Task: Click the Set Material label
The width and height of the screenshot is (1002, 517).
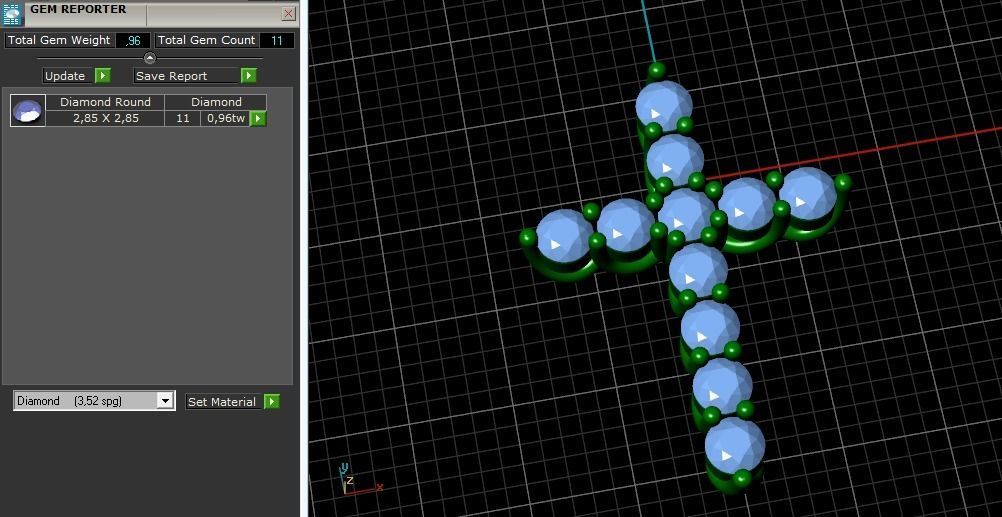Action: click(222, 402)
